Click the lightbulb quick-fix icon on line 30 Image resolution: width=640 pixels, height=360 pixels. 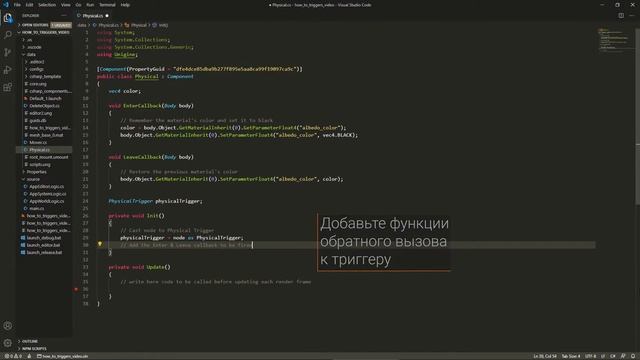(x=100, y=244)
